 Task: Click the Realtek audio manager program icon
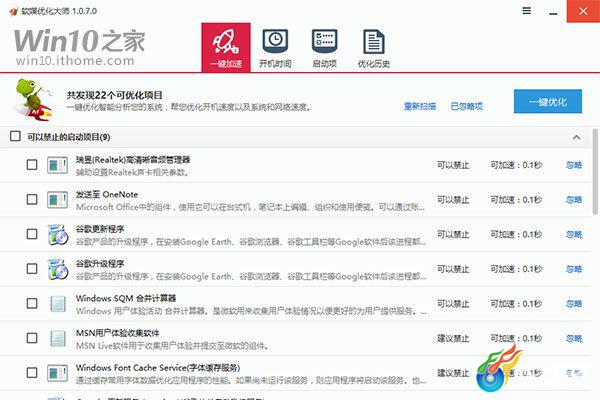point(58,165)
